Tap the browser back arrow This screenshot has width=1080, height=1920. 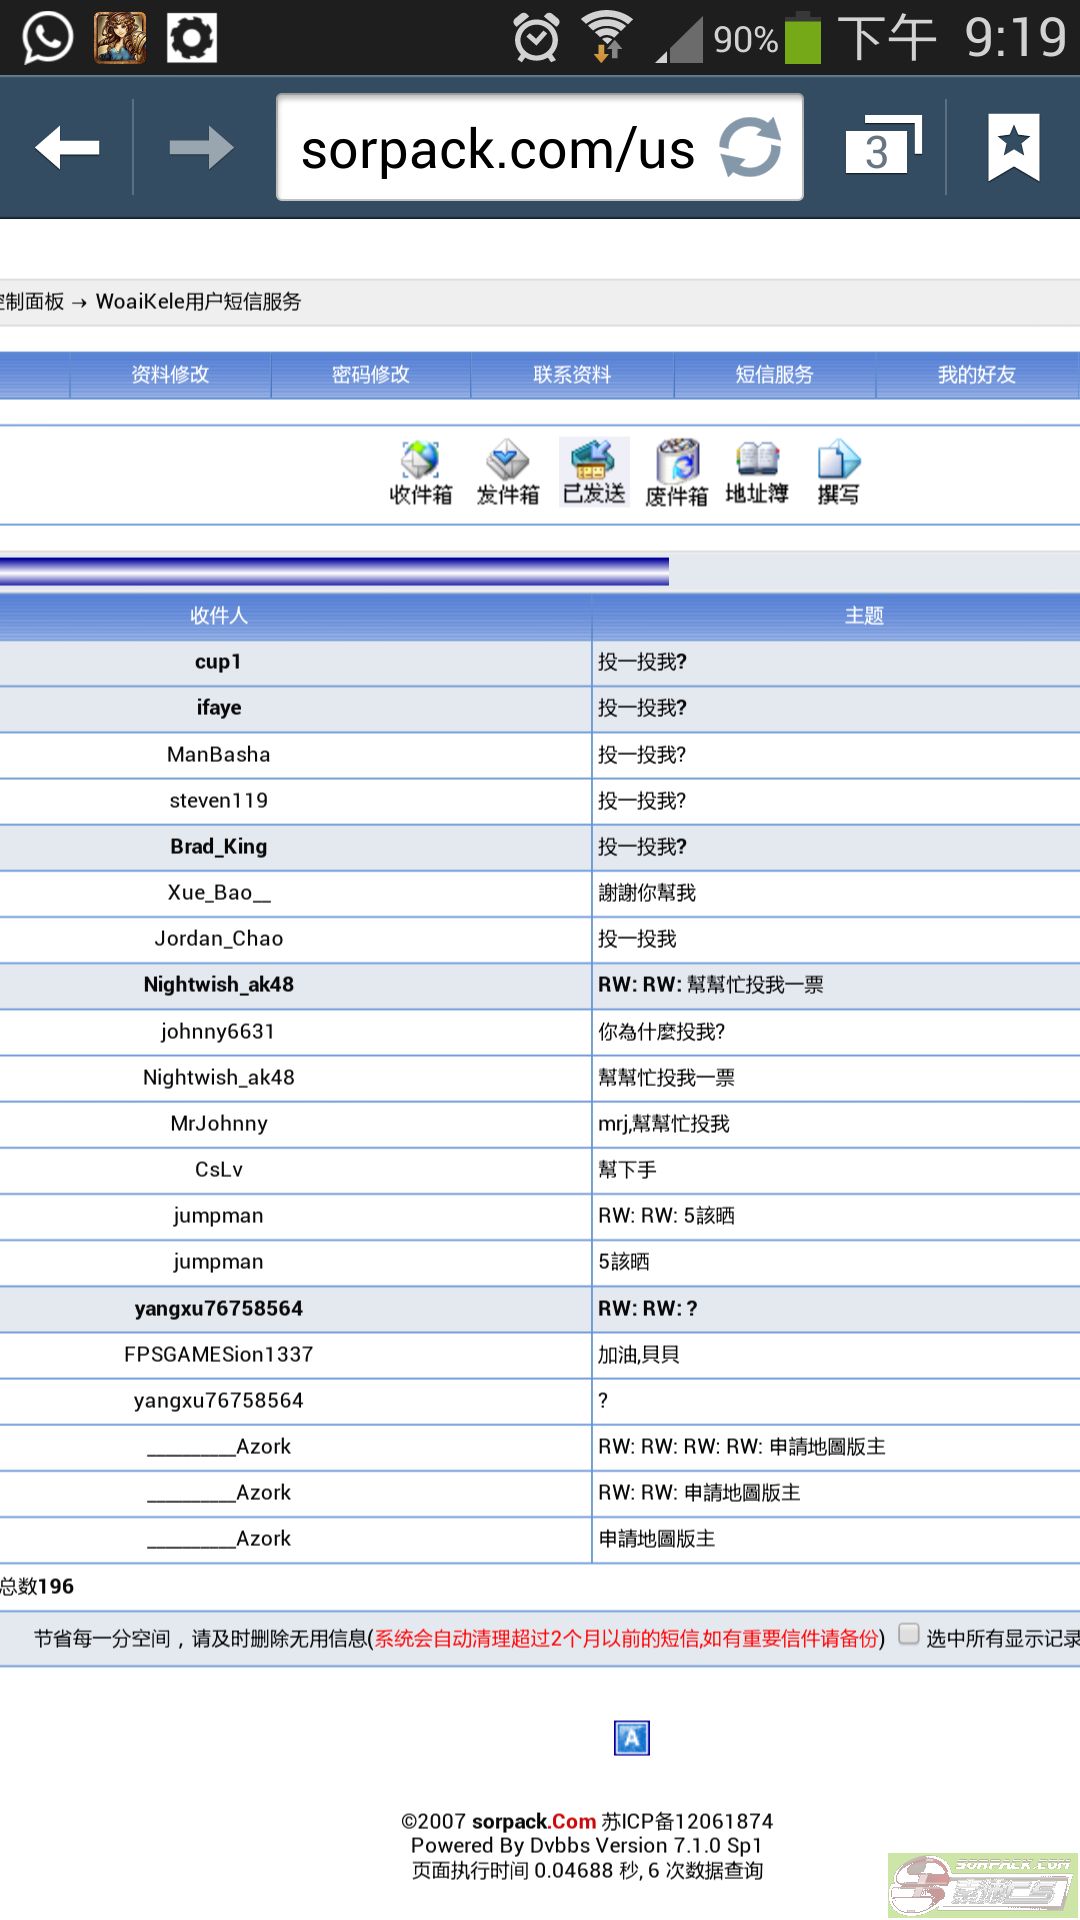pos(67,148)
